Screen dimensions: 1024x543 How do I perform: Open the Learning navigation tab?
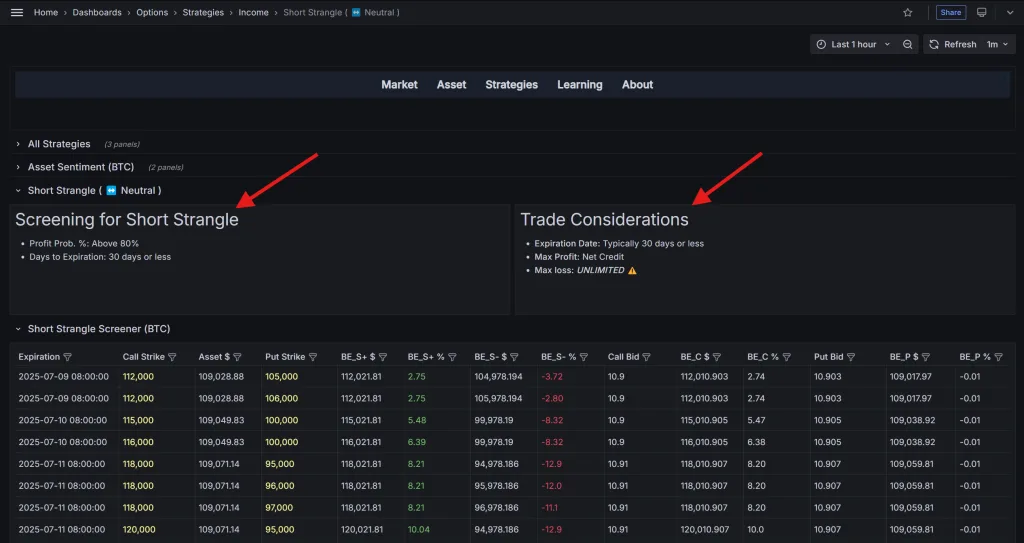click(579, 85)
